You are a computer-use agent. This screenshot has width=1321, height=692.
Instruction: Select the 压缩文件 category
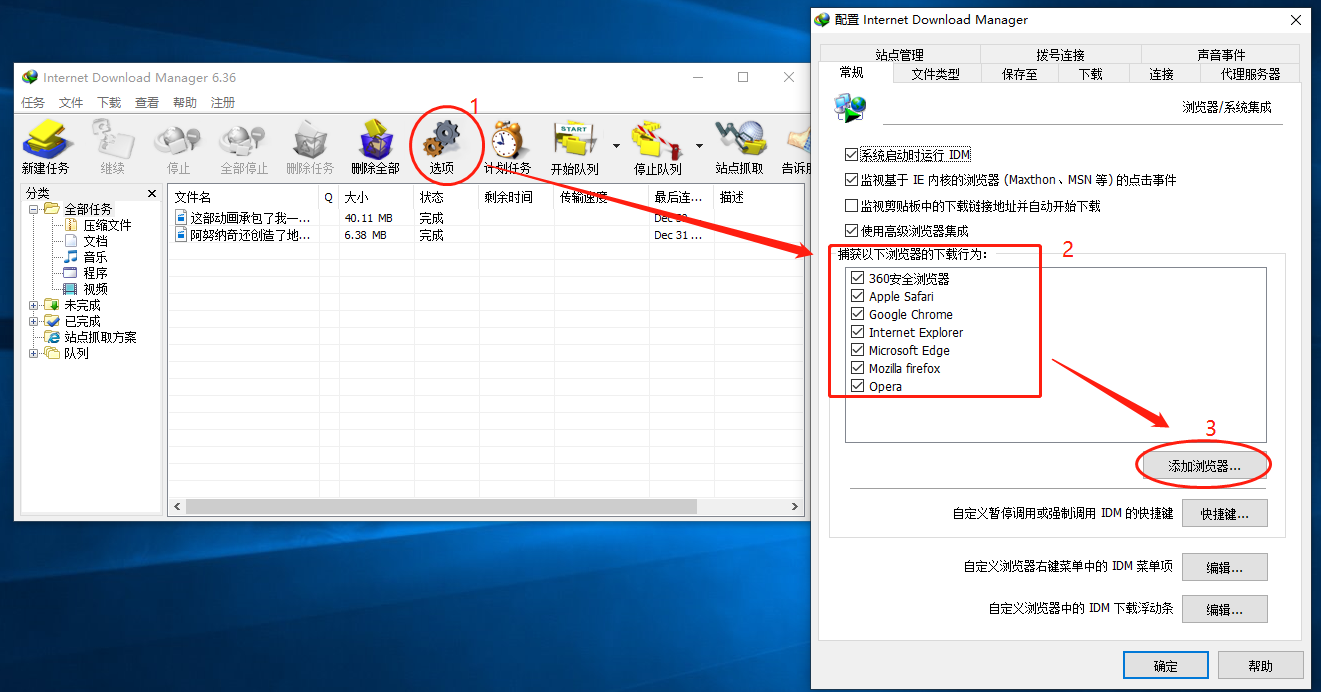[107, 225]
